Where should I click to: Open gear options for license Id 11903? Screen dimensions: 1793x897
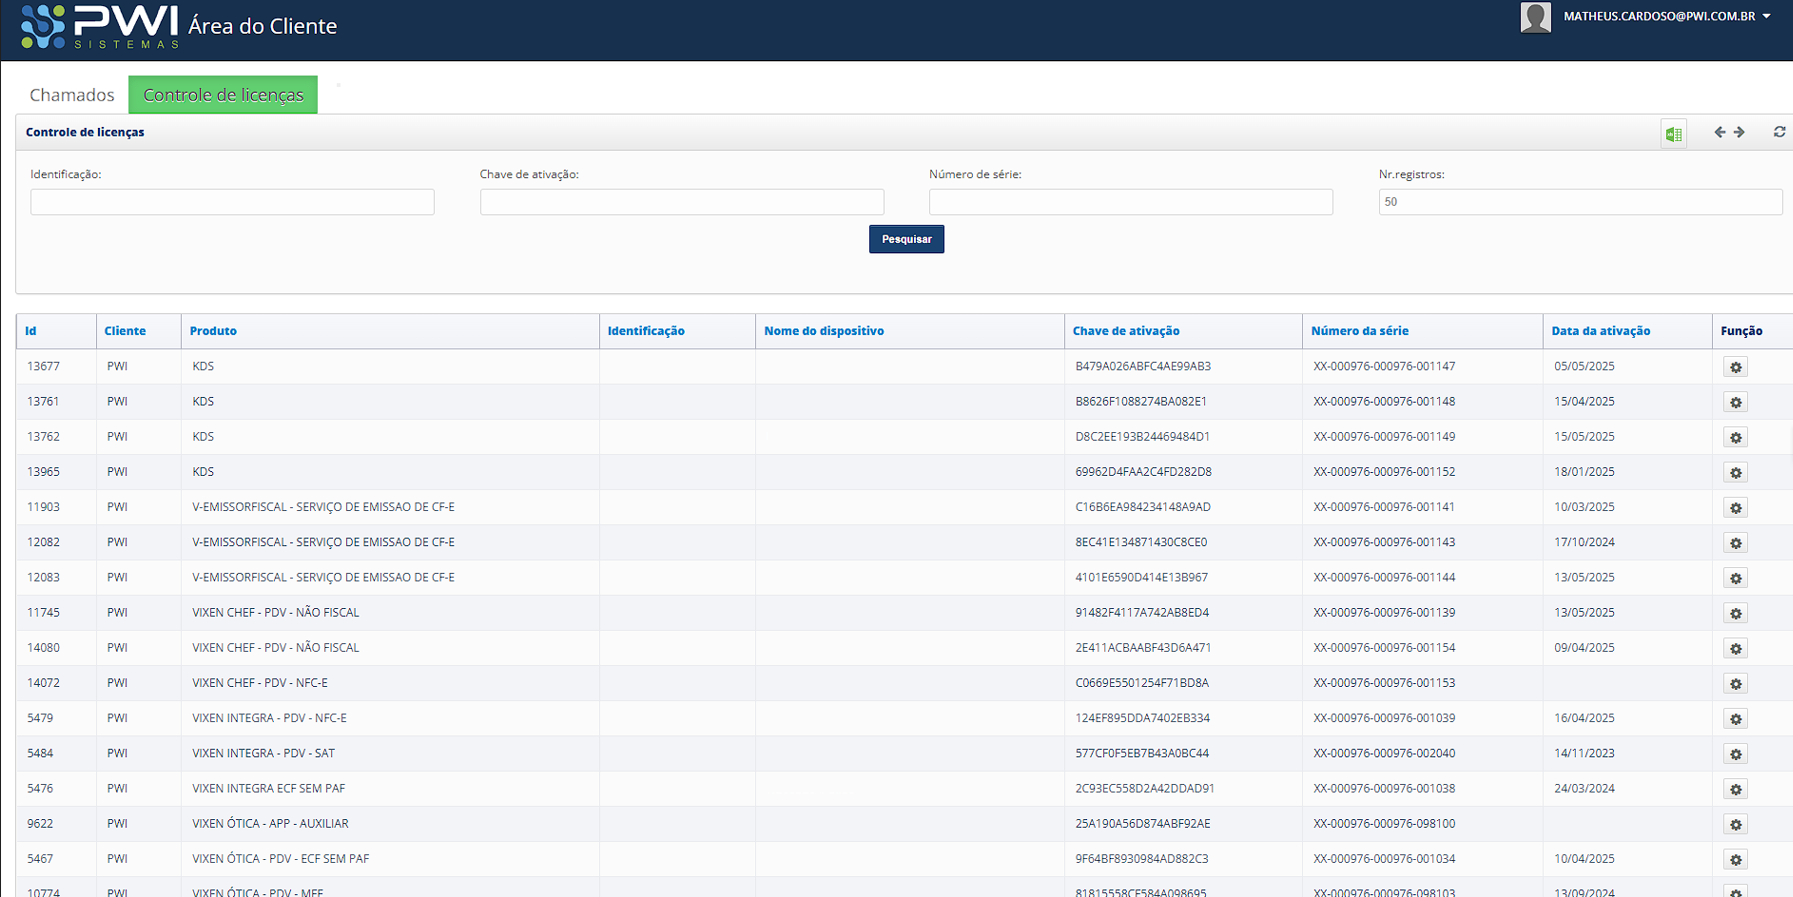click(x=1735, y=508)
